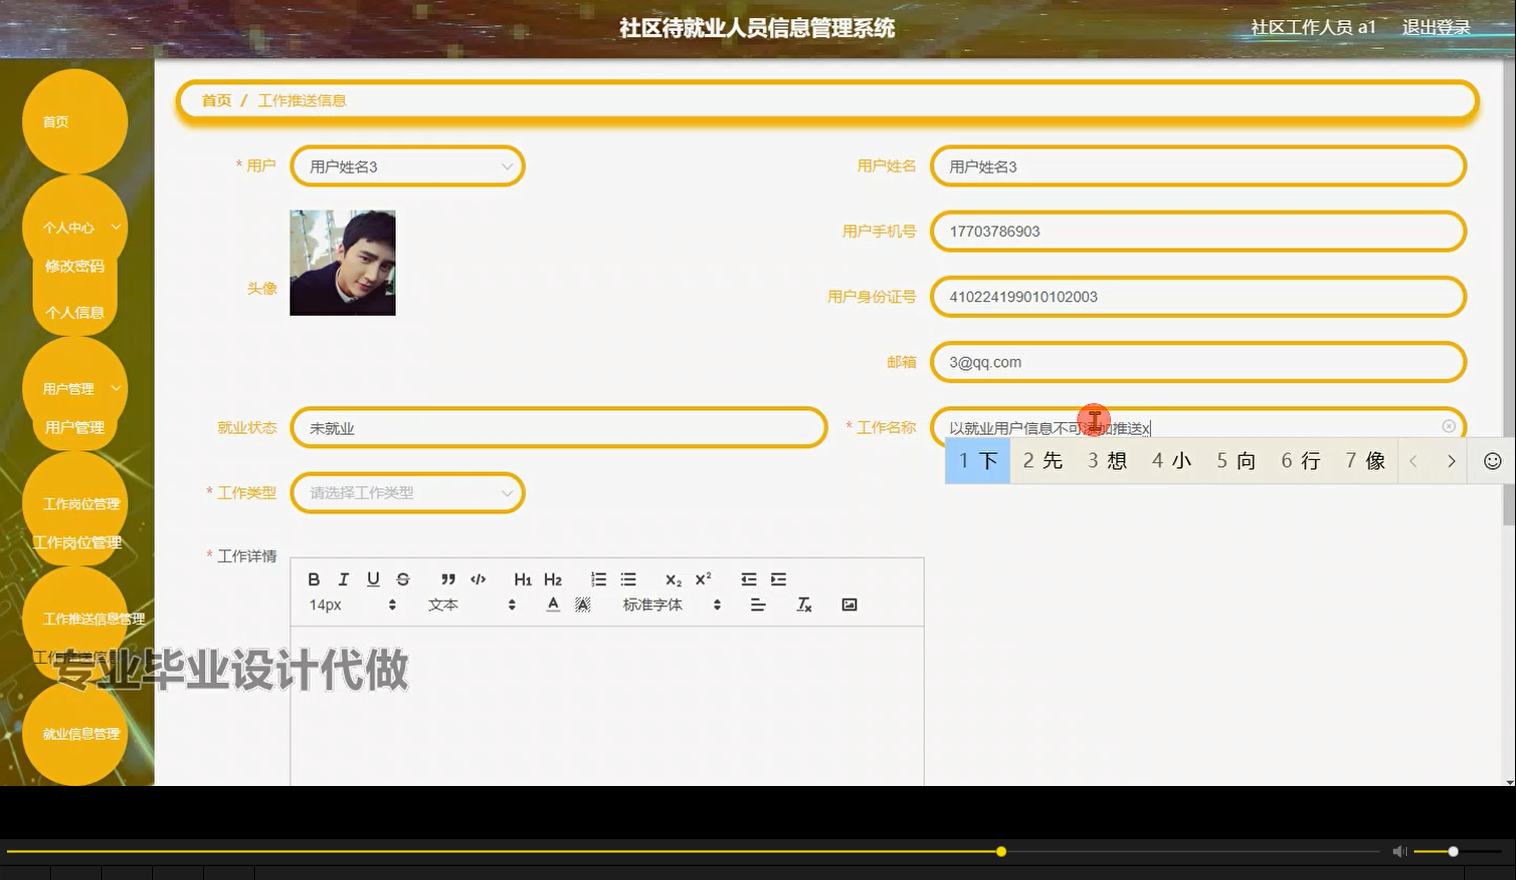This screenshot has height=880, width=1516.
Task: Select IME candidate 7 像
Action: click(1365, 461)
